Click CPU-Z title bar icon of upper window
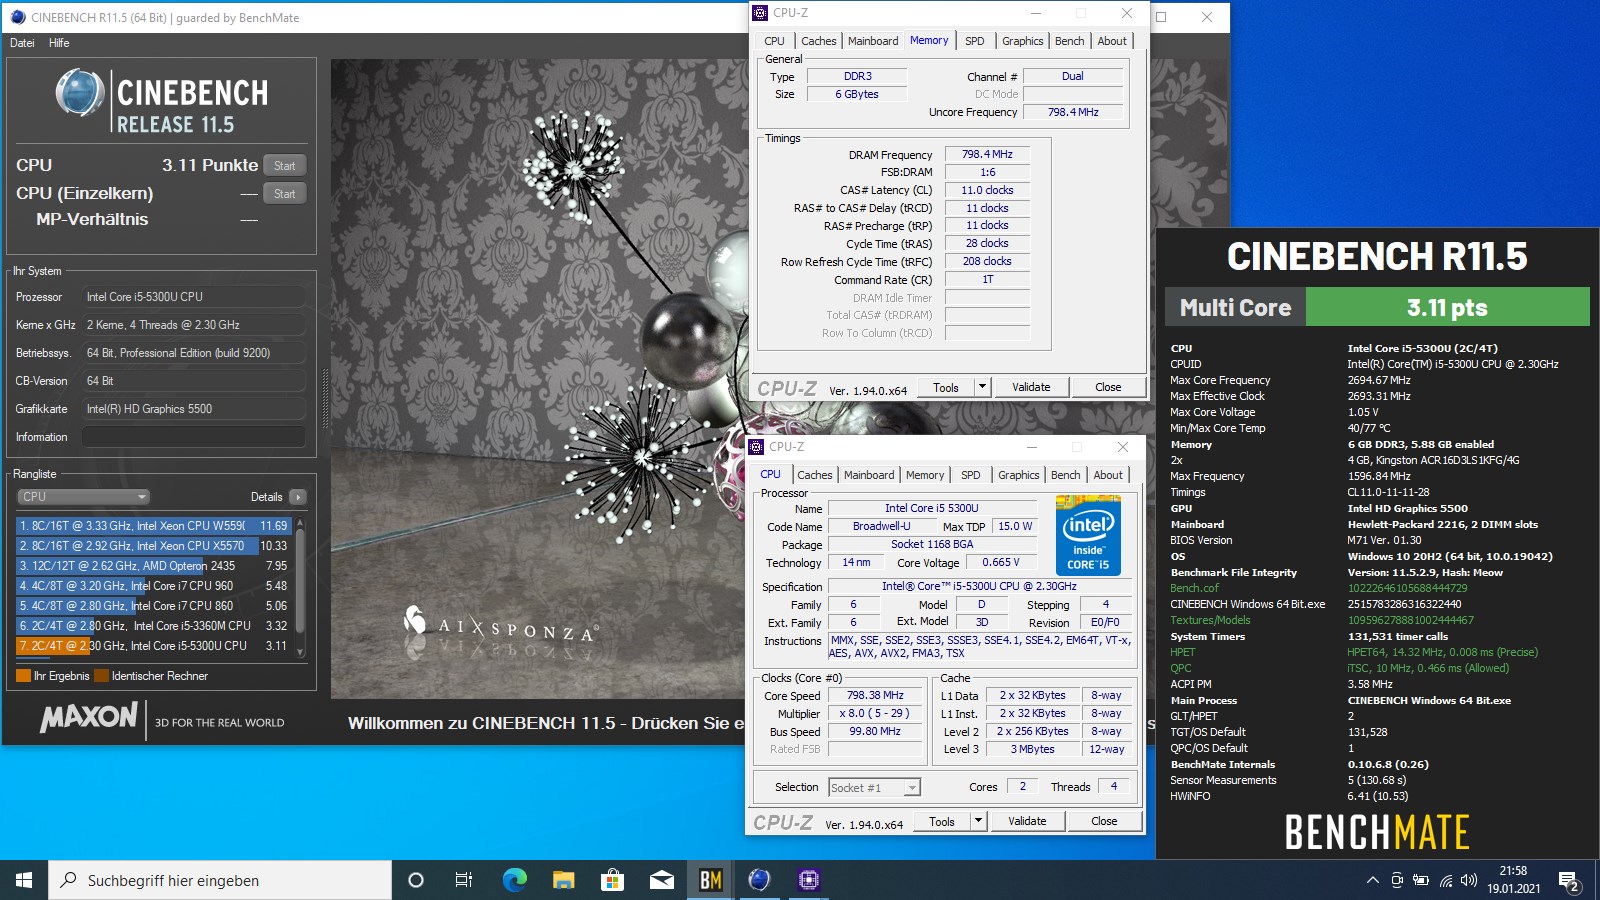 pos(761,13)
